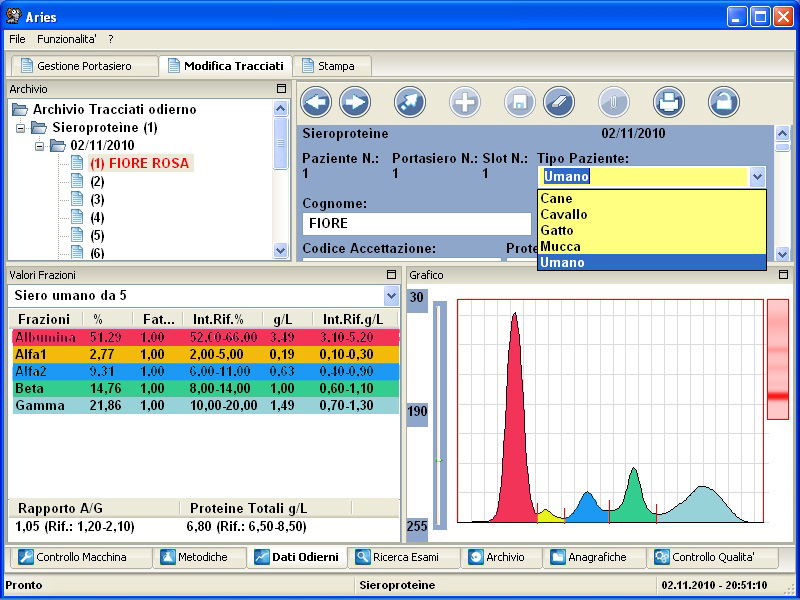Click the Proteine Totali g/L header
Screen dimensions: 800x600
[x=265, y=508]
